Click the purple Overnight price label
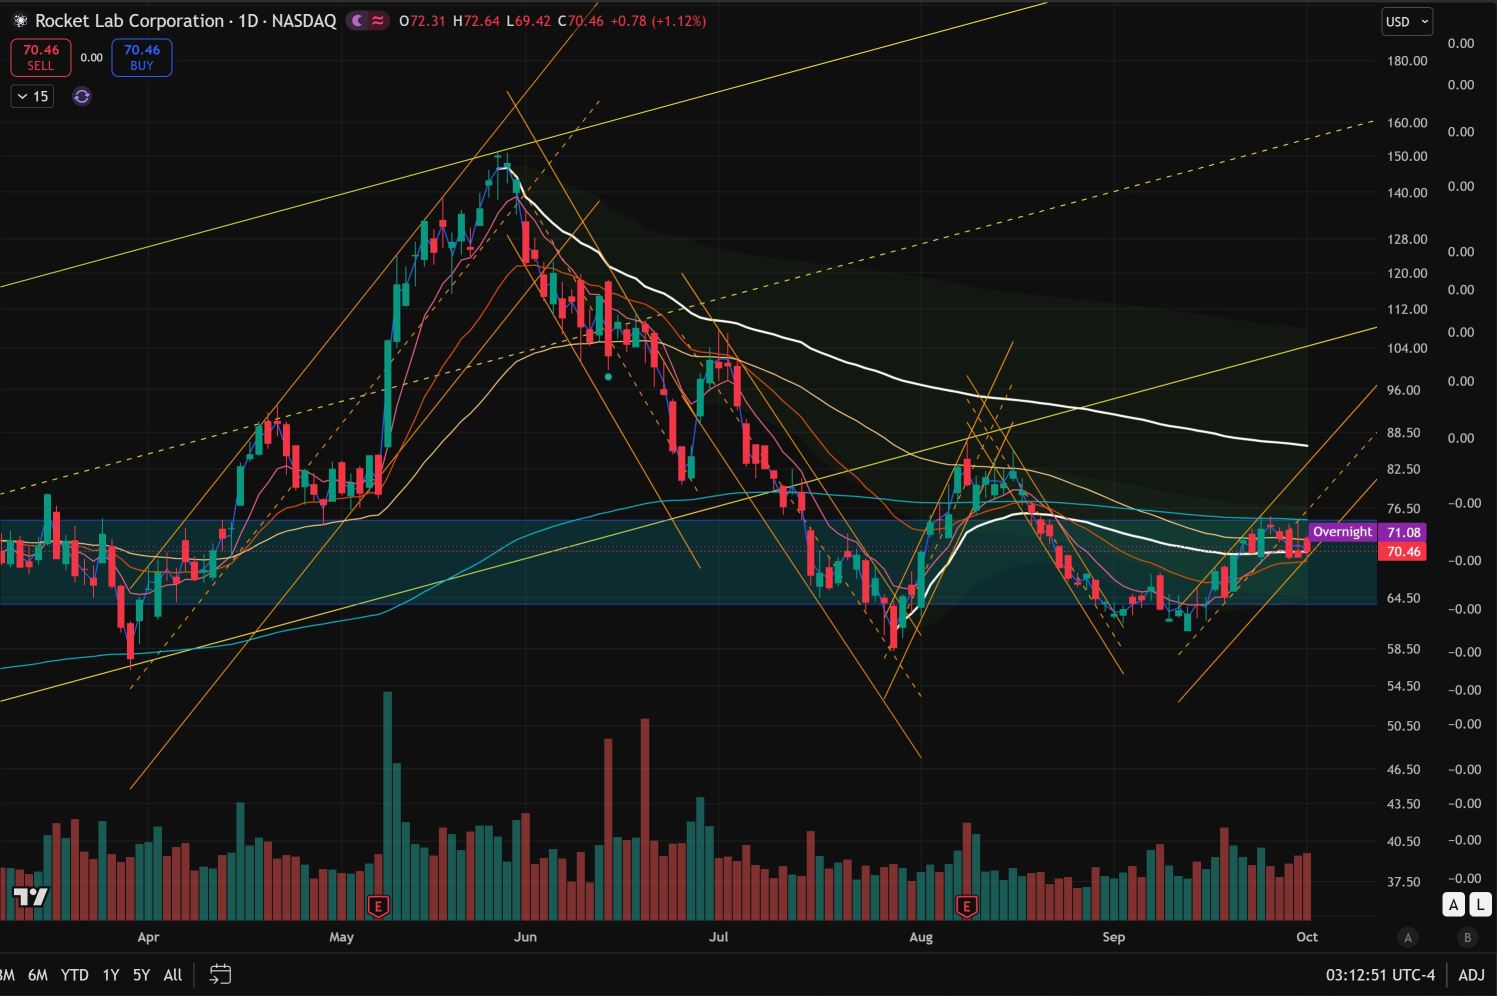The height and width of the screenshot is (996, 1497). (x=1342, y=532)
